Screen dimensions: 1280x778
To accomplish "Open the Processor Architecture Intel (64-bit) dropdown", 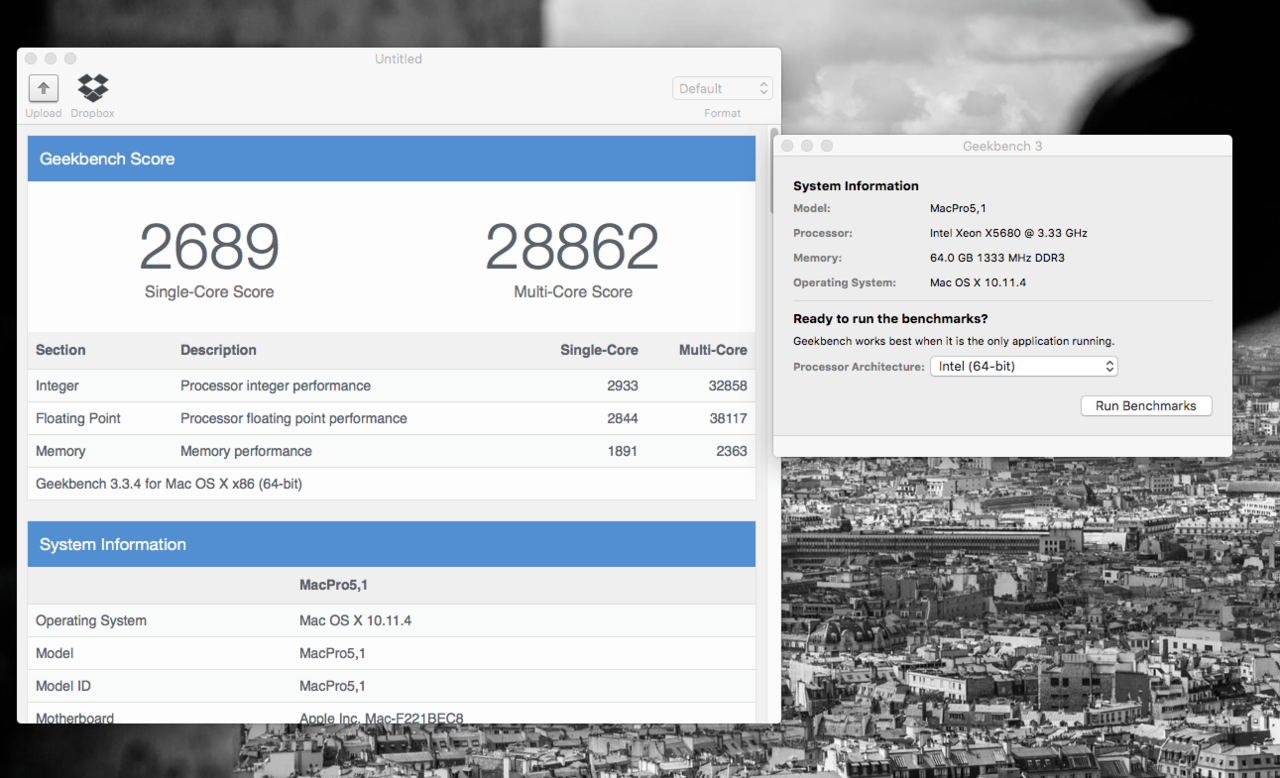I will pos(1024,367).
